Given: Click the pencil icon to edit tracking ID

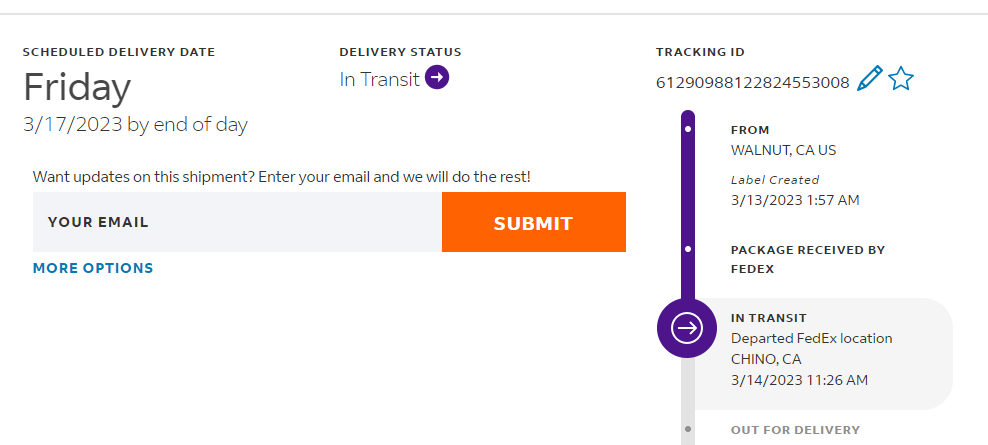Looking at the screenshot, I should [870, 79].
